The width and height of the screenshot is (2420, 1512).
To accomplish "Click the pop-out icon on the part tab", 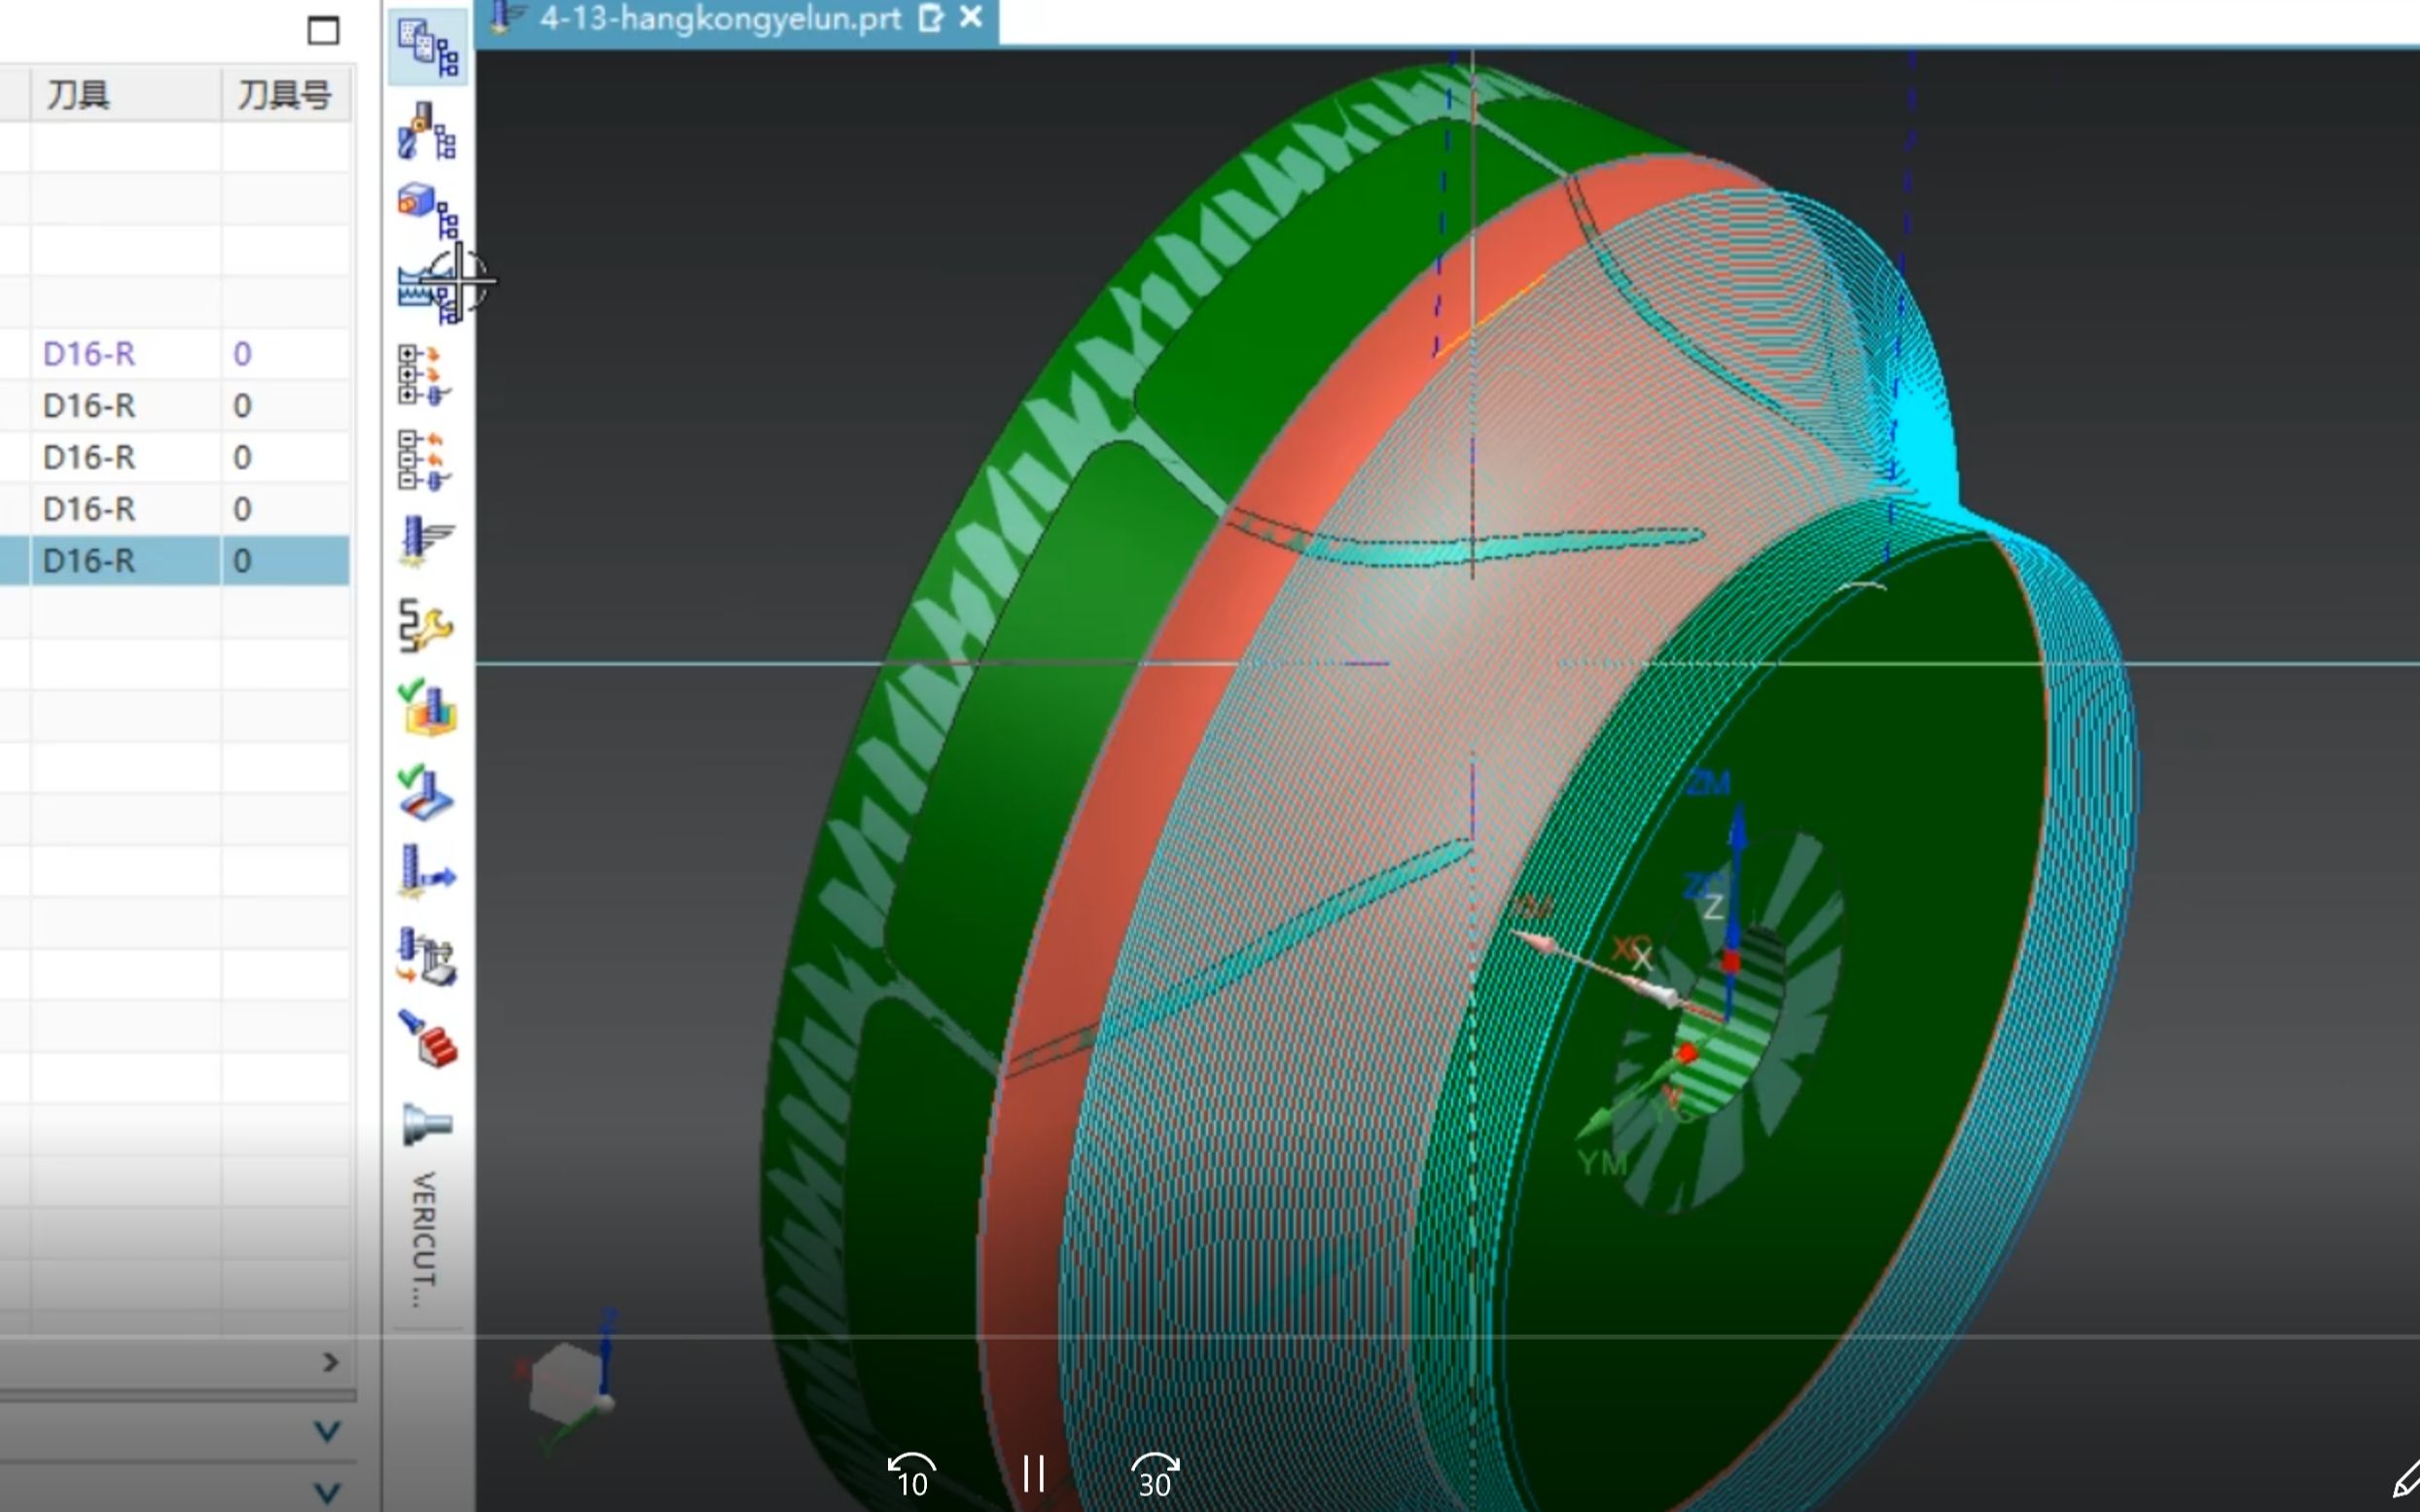I will tap(930, 18).
